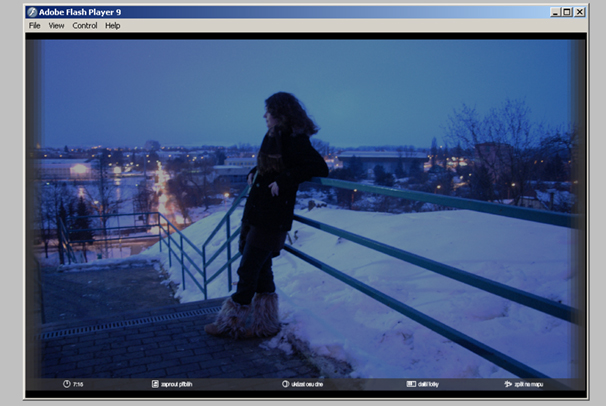The height and width of the screenshot is (406, 606).
Task: Maximize the Flash Player window
Action: (566, 12)
